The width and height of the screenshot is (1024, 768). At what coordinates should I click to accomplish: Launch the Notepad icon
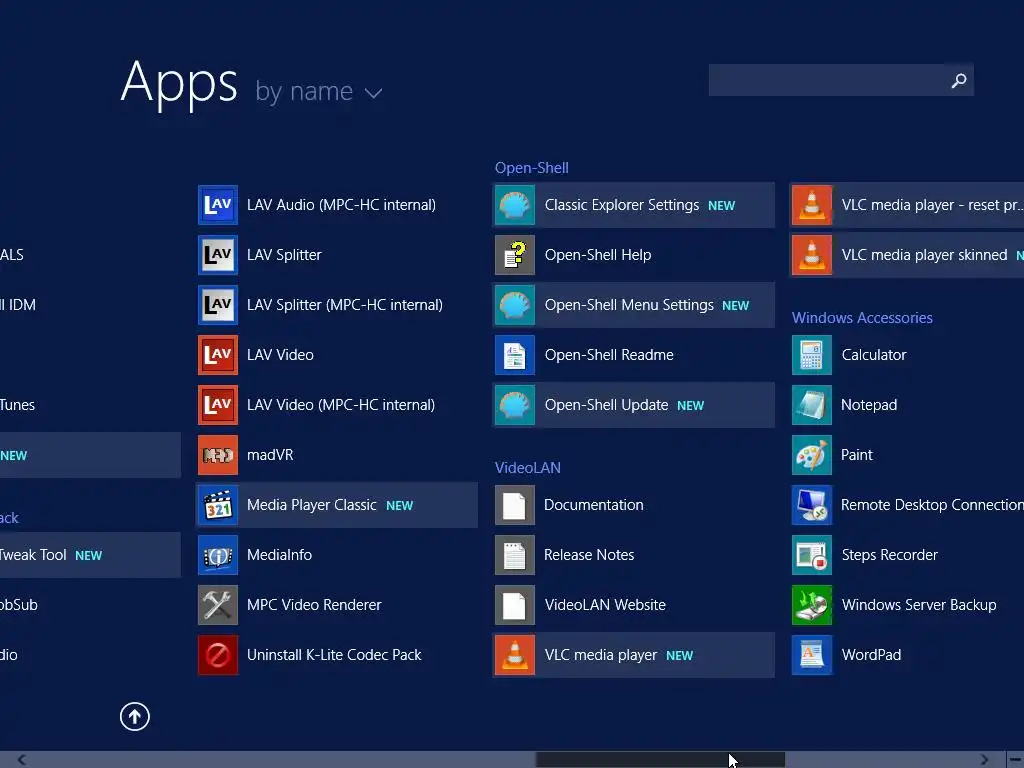pyautogui.click(x=812, y=405)
